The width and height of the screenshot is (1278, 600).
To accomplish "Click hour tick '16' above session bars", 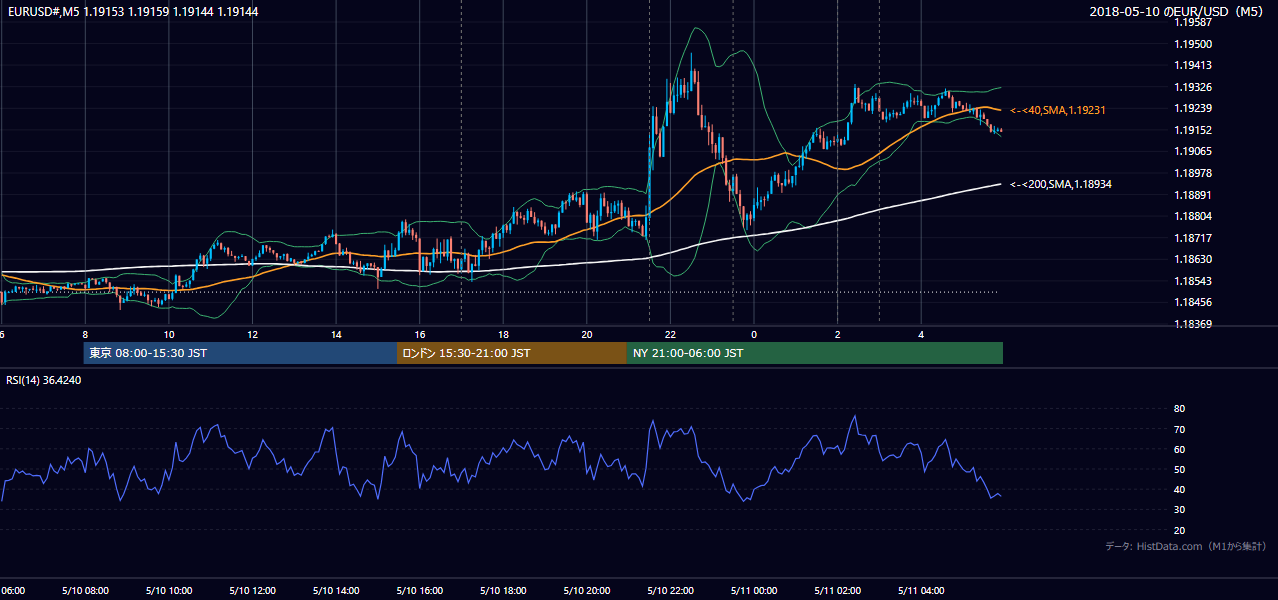I will point(420,335).
